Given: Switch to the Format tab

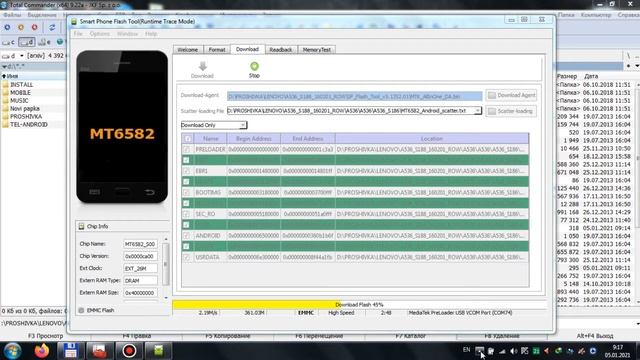Looking at the screenshot, I should click(x=217, y=49).
